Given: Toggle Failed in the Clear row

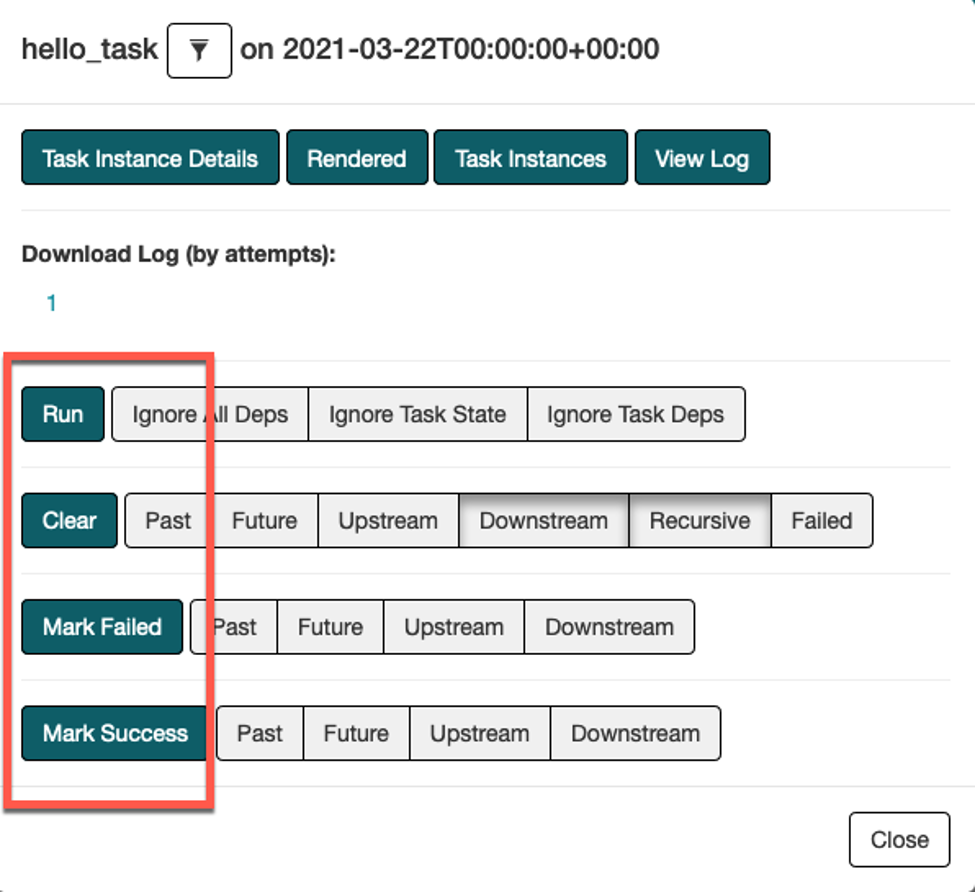Looking at the screenshot, I should 821,521.
